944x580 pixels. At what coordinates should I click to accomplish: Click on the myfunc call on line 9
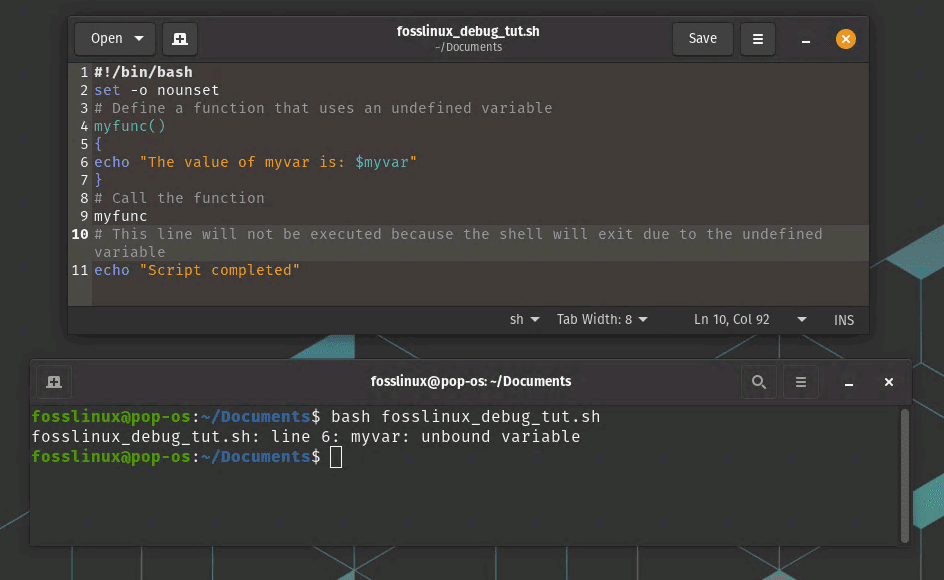(x=121, y=216)
